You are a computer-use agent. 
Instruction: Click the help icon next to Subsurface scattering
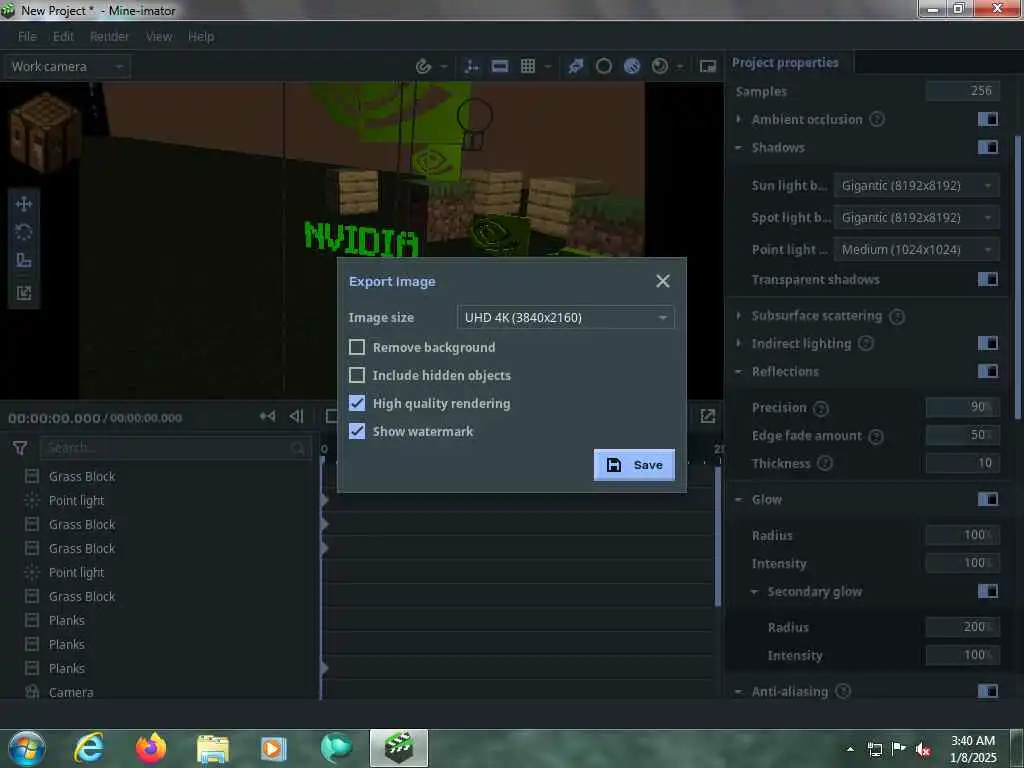[897, 317]
